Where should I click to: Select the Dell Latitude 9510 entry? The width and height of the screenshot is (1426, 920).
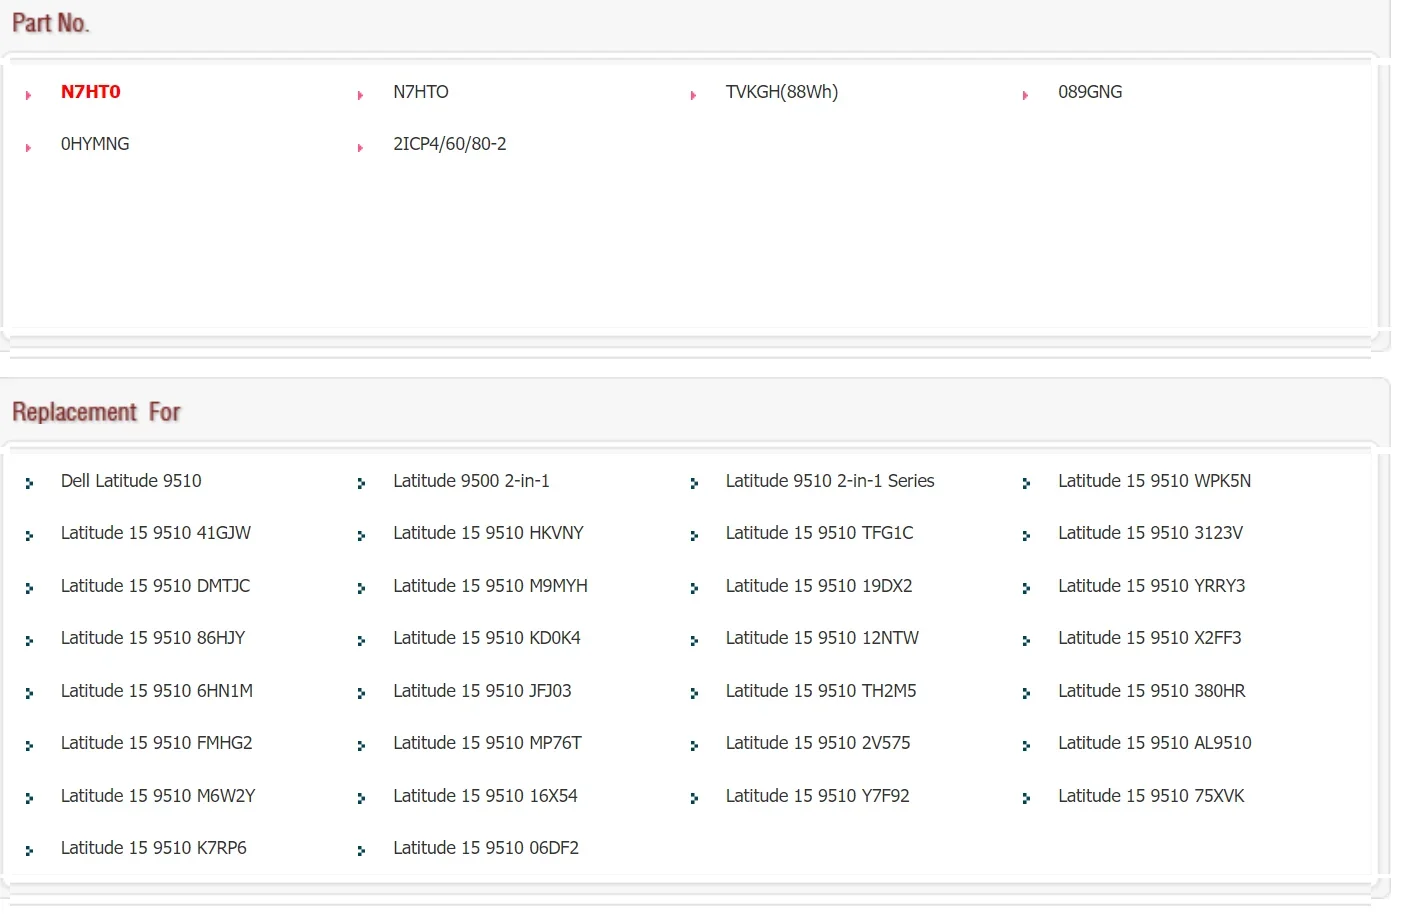tap(131, 481)
